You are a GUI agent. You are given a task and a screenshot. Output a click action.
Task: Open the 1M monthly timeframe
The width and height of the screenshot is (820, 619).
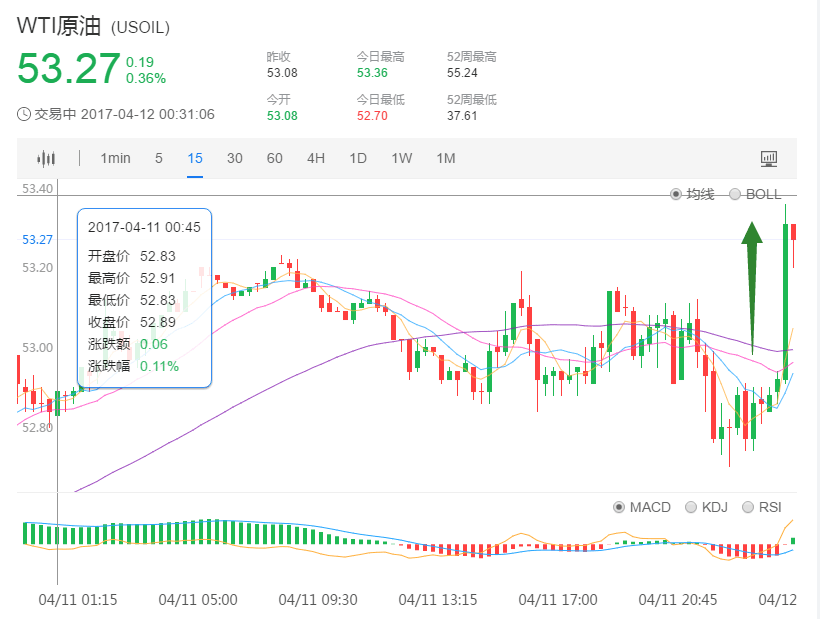tap(446, 158)
